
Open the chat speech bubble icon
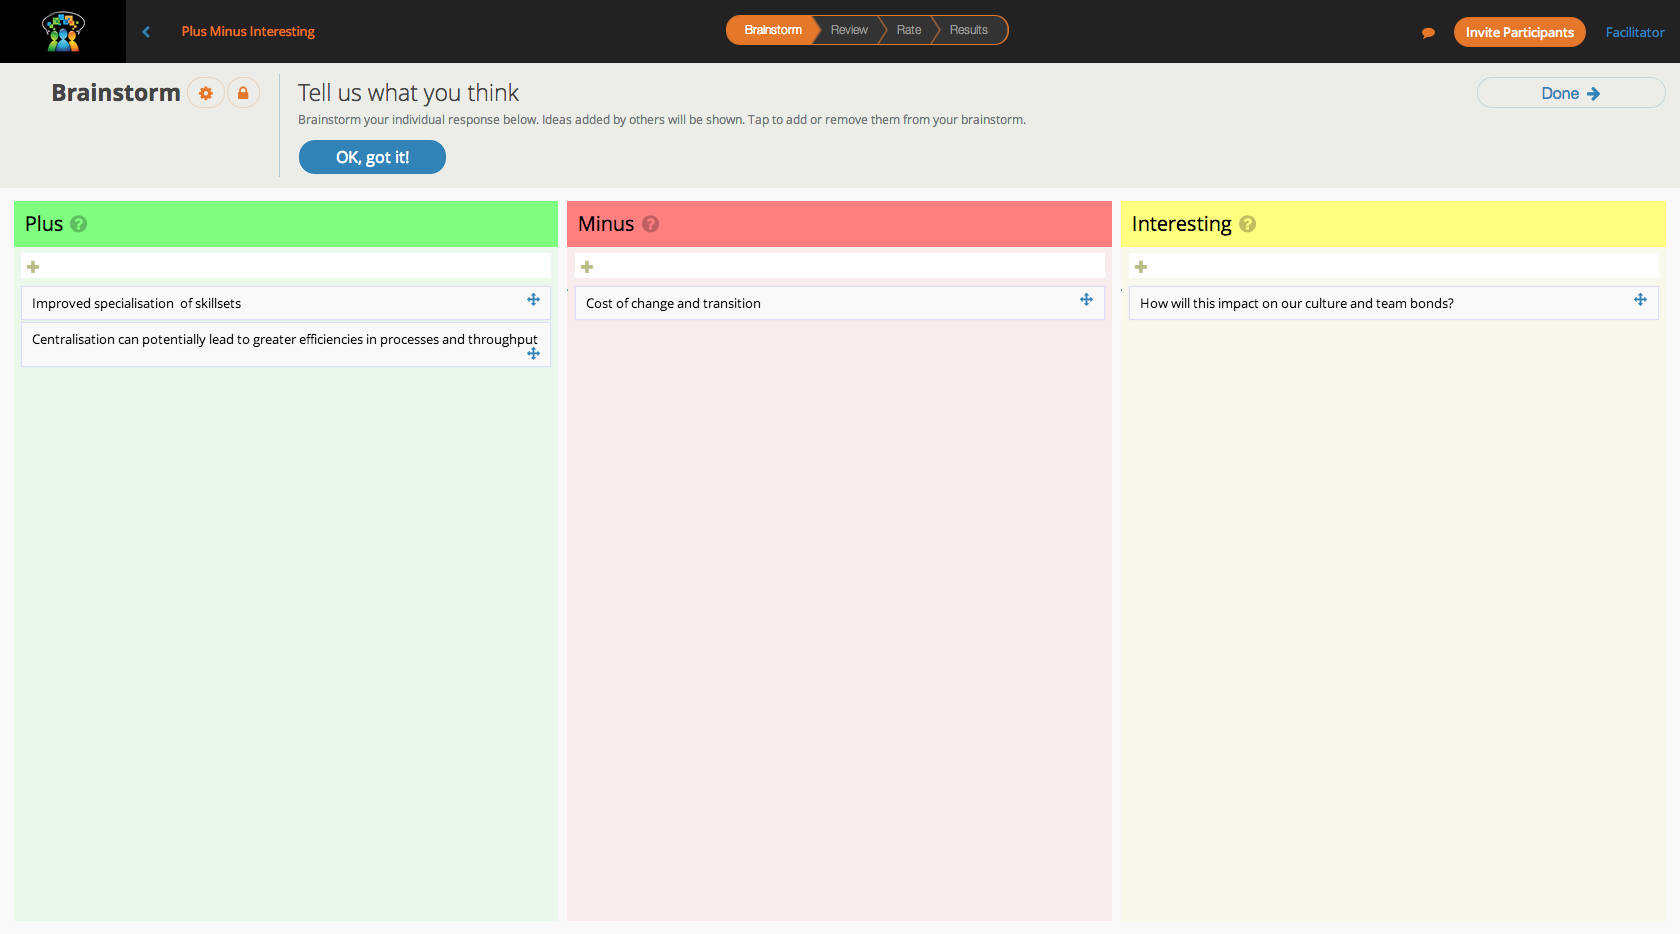coord(1428,33)
